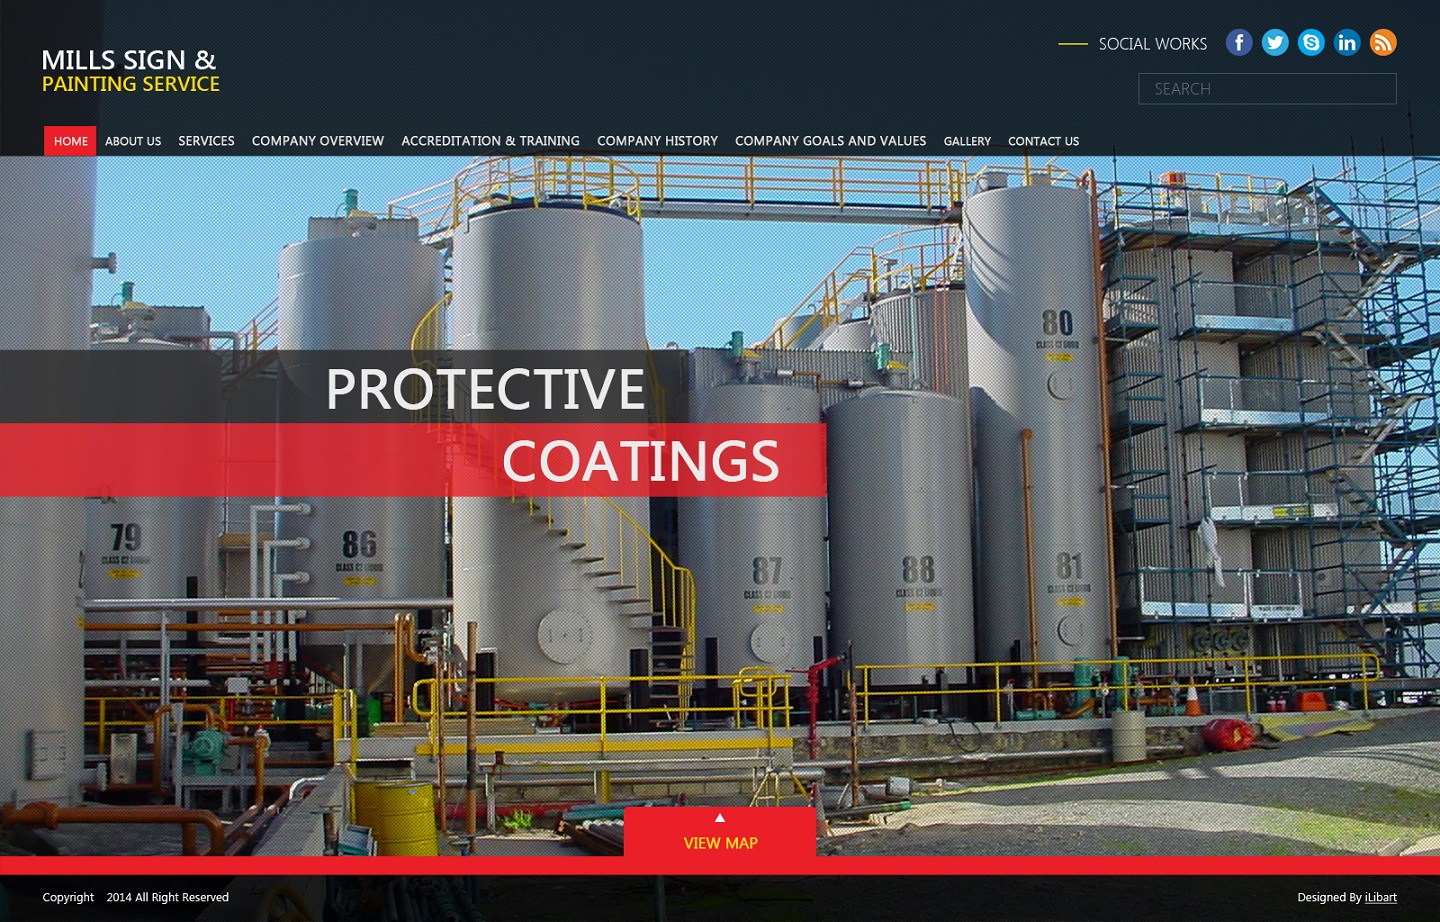Click the upward arrow above View Map

[720, 818]
